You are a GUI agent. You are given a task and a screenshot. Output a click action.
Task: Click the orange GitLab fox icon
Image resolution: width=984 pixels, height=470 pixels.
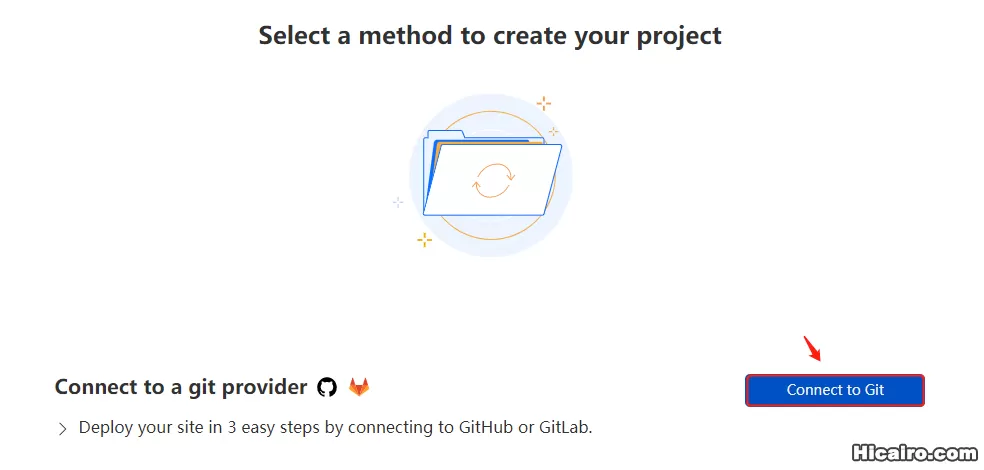(x=358, y=387)
